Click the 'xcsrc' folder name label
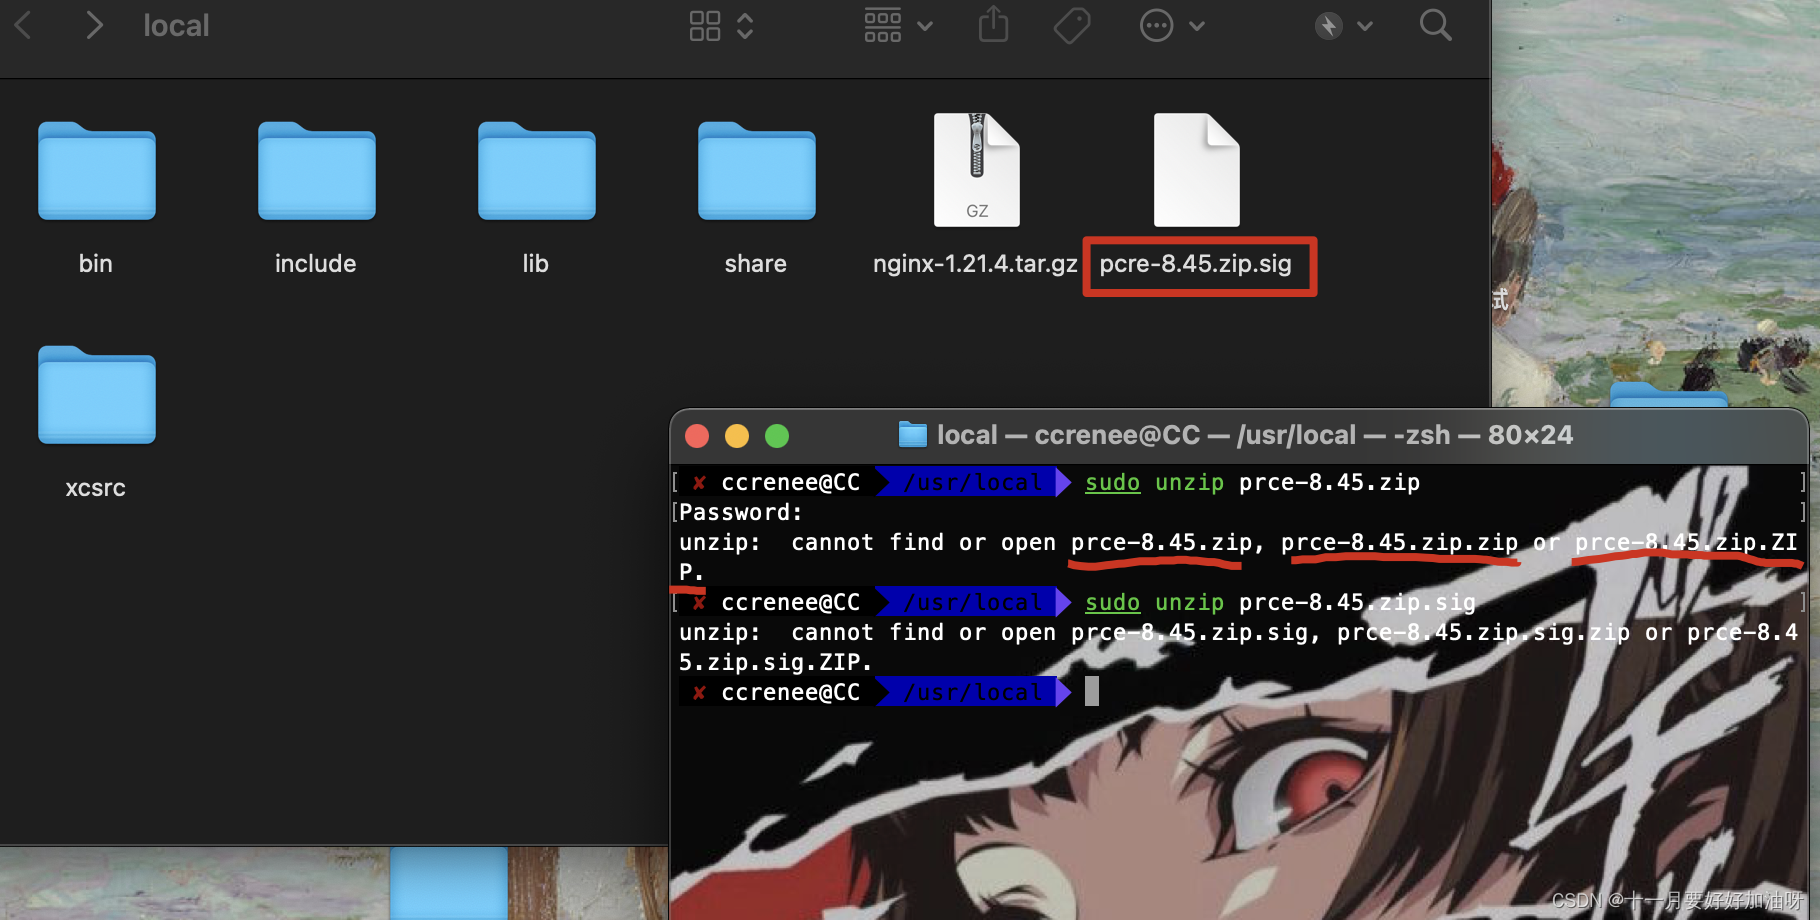1820x920 pixels. [96, 488]
